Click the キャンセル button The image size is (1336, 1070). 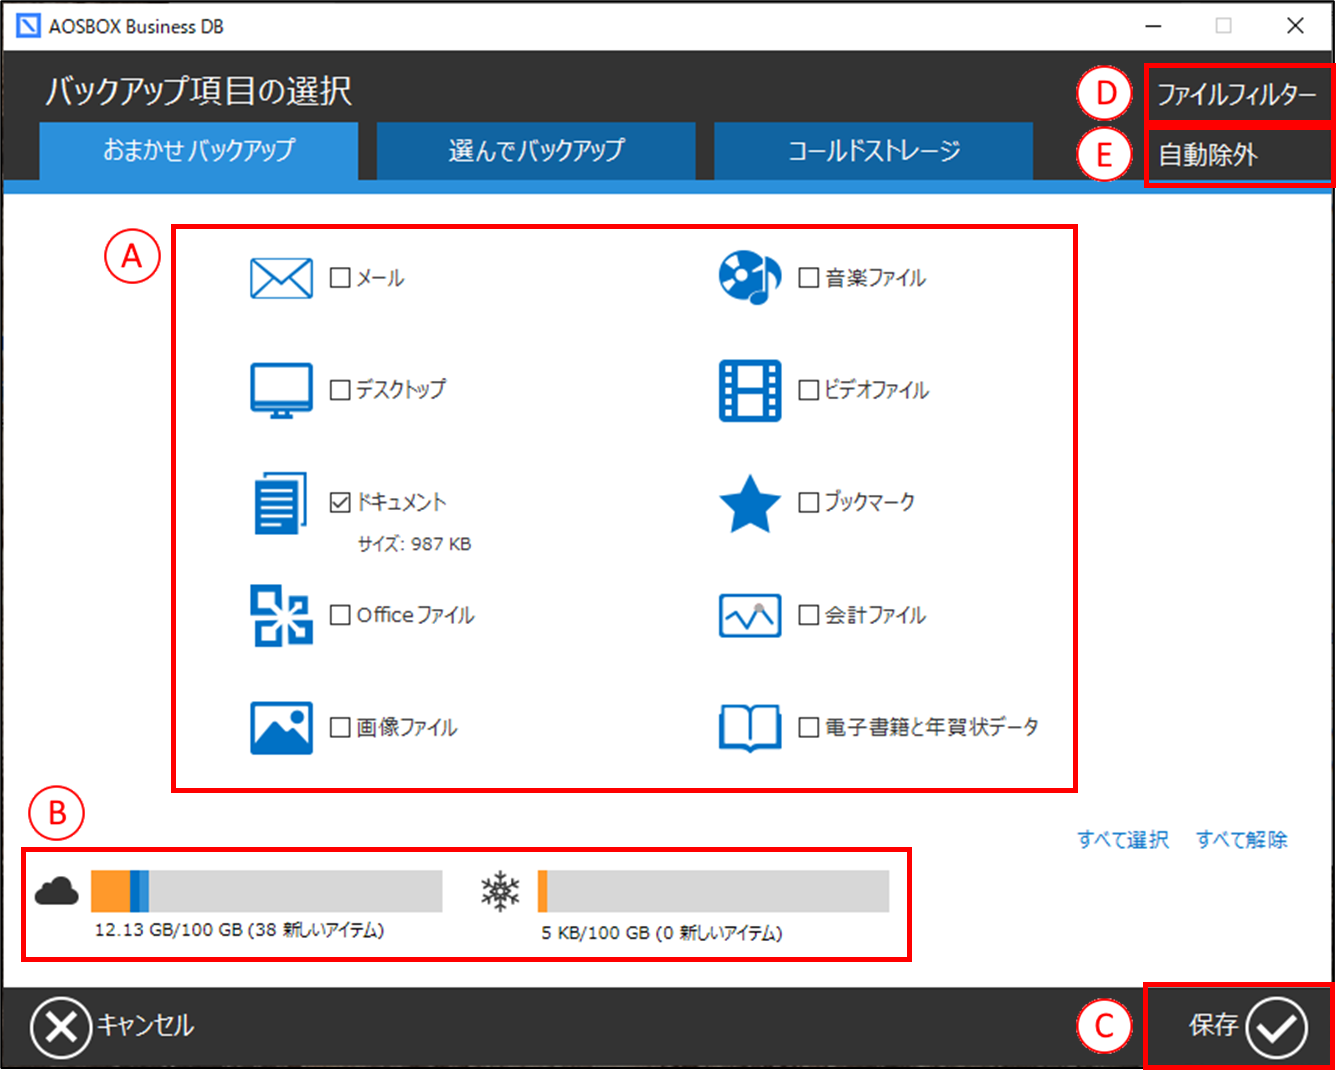pos(113,1027)
